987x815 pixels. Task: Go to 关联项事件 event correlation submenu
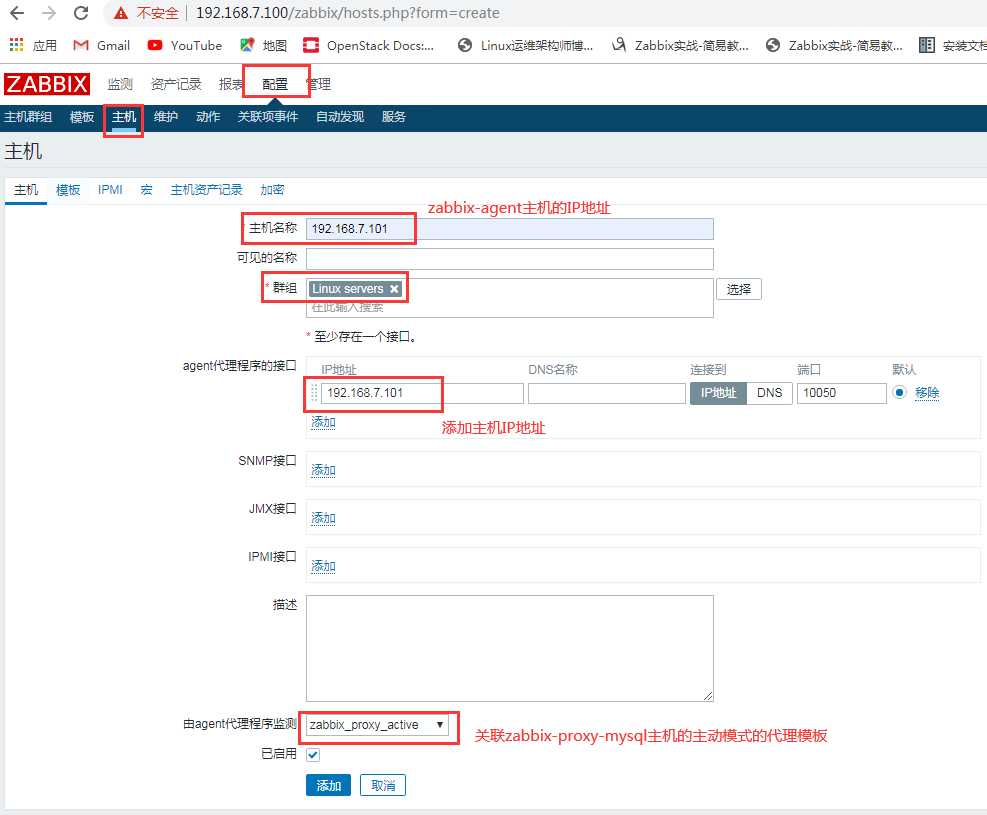pyautogui.click(x=268, y=117)
